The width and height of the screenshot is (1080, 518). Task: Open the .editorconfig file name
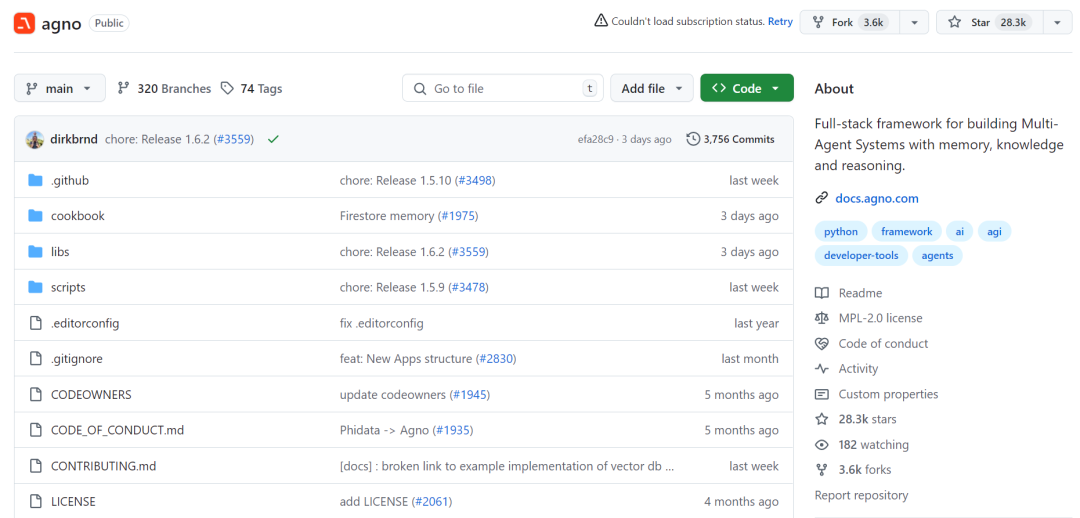coord(85,323)
